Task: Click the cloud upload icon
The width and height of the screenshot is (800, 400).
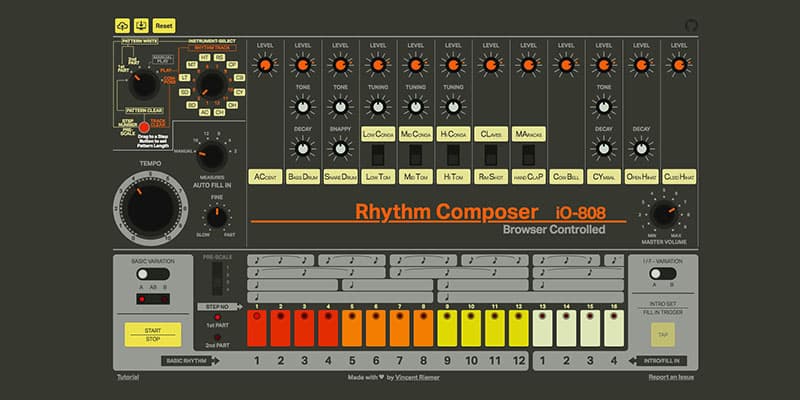Action: 122,24
